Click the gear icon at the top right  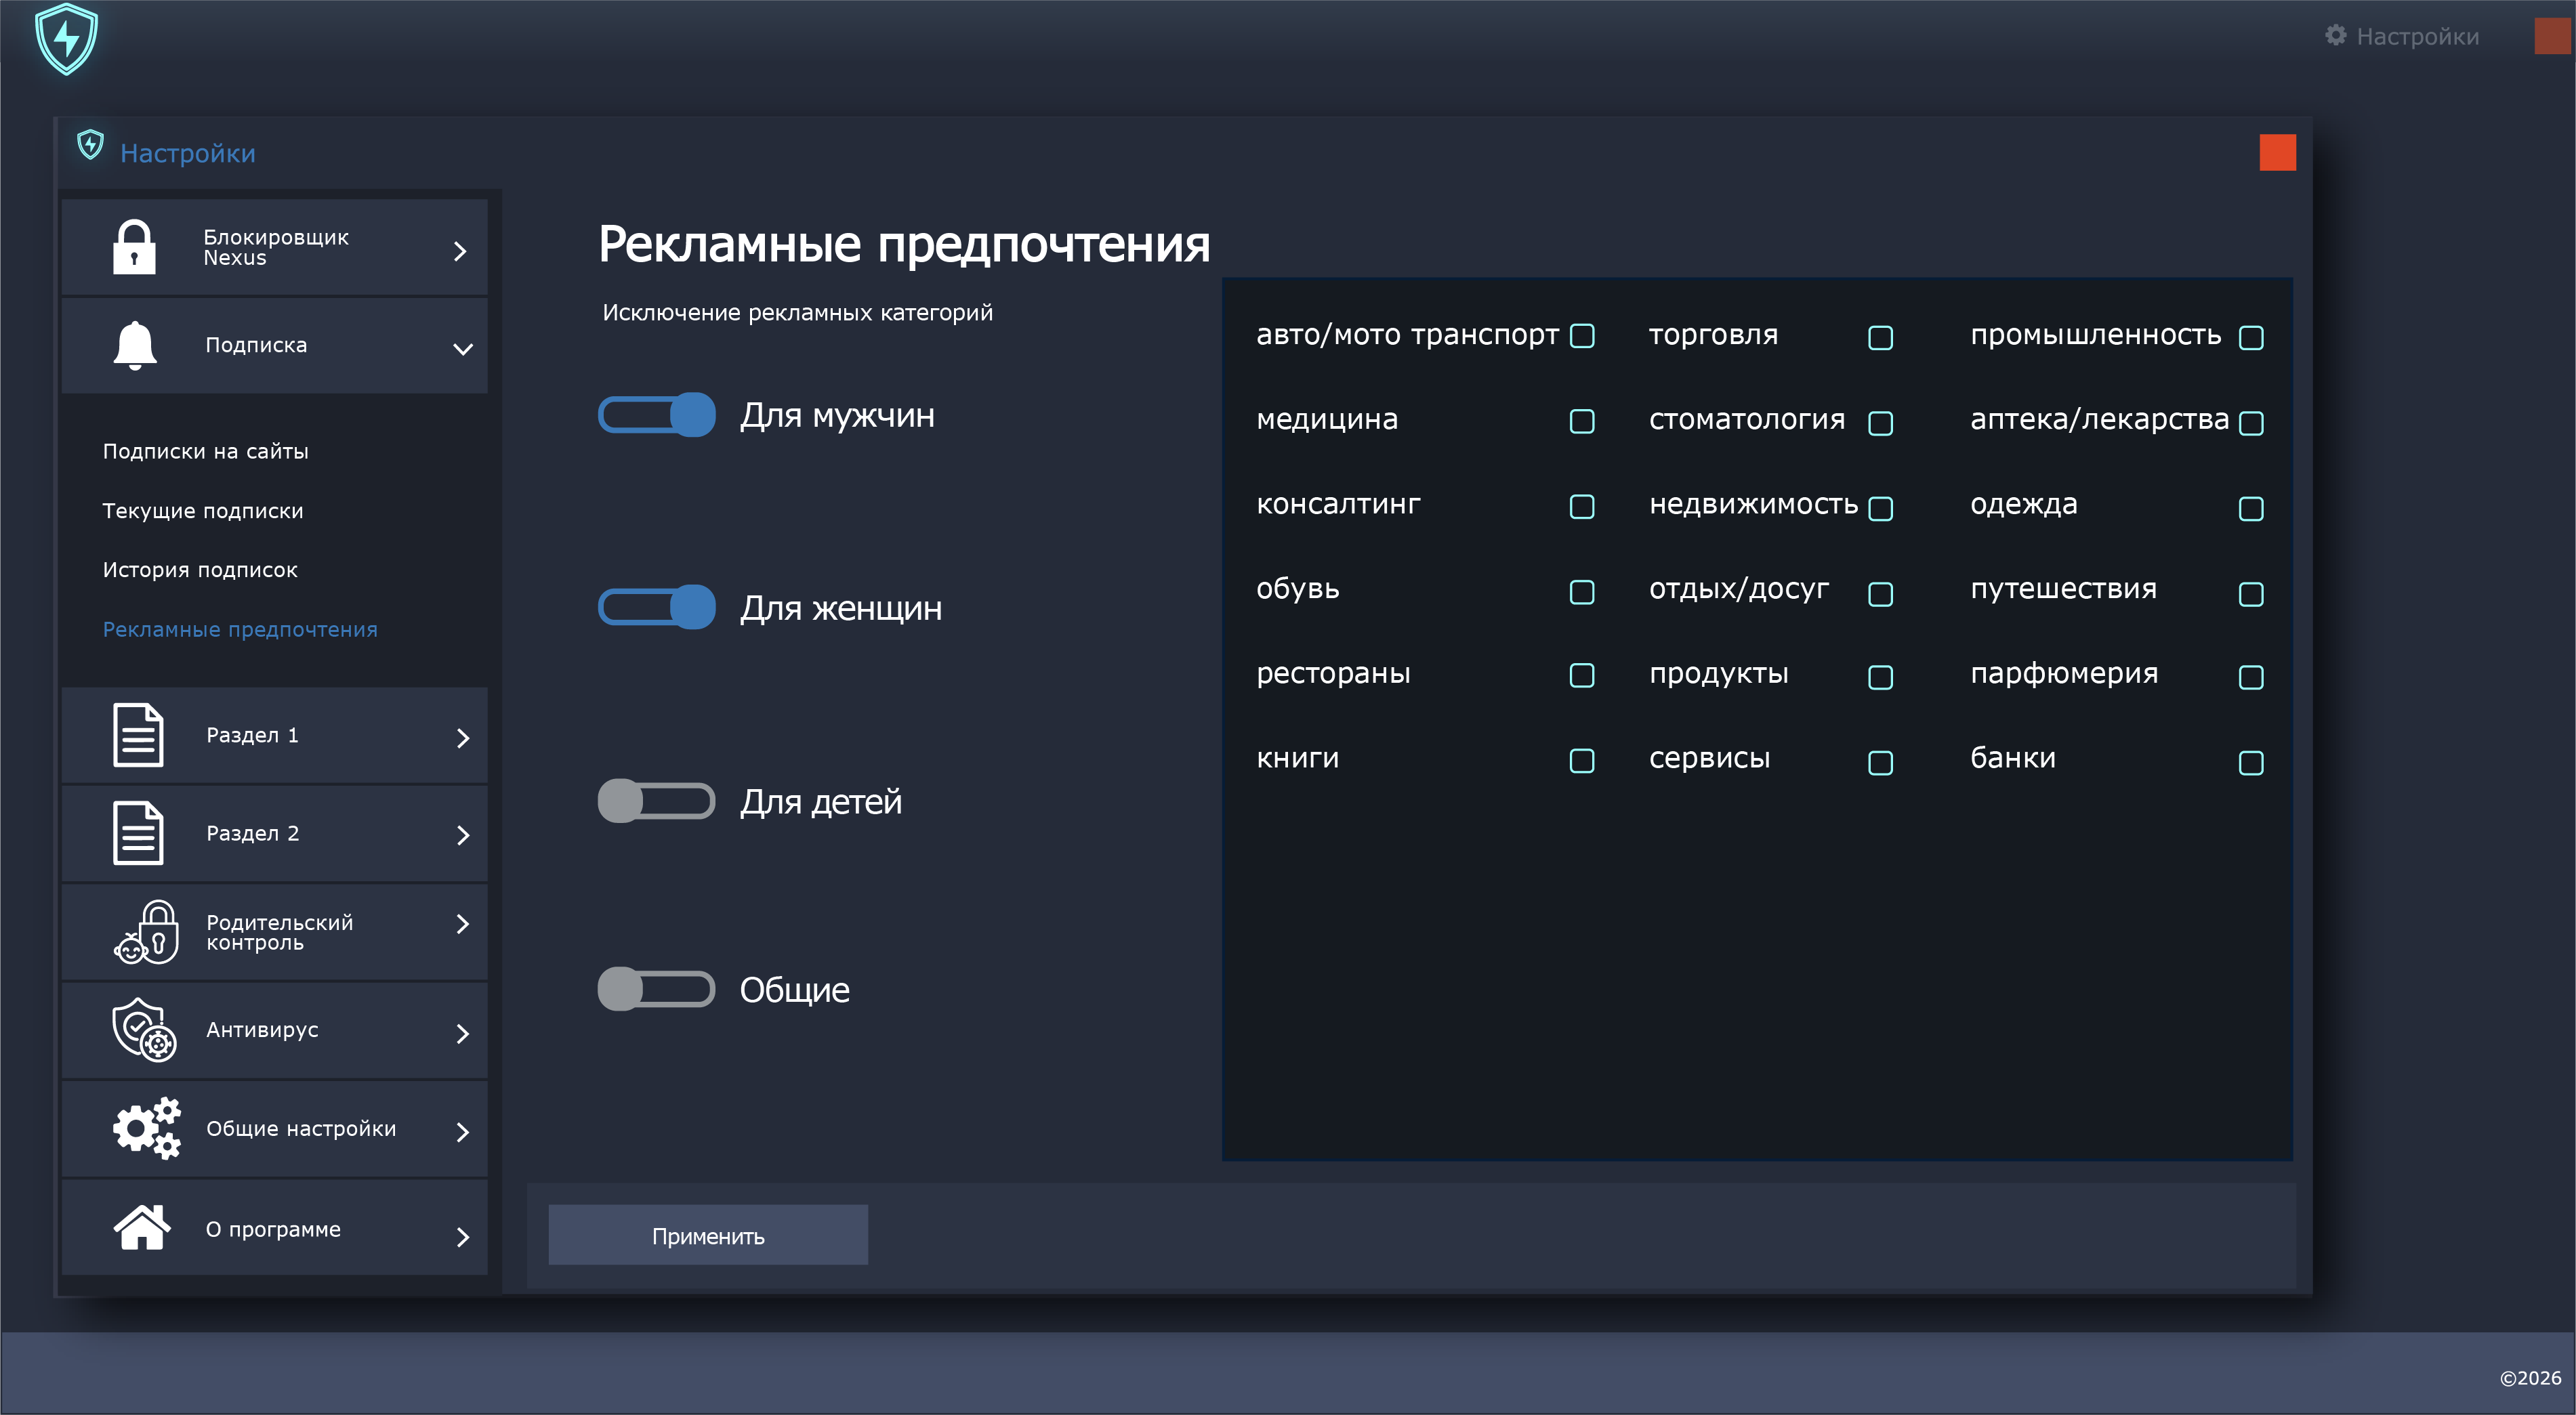[x=2335, y=36]
